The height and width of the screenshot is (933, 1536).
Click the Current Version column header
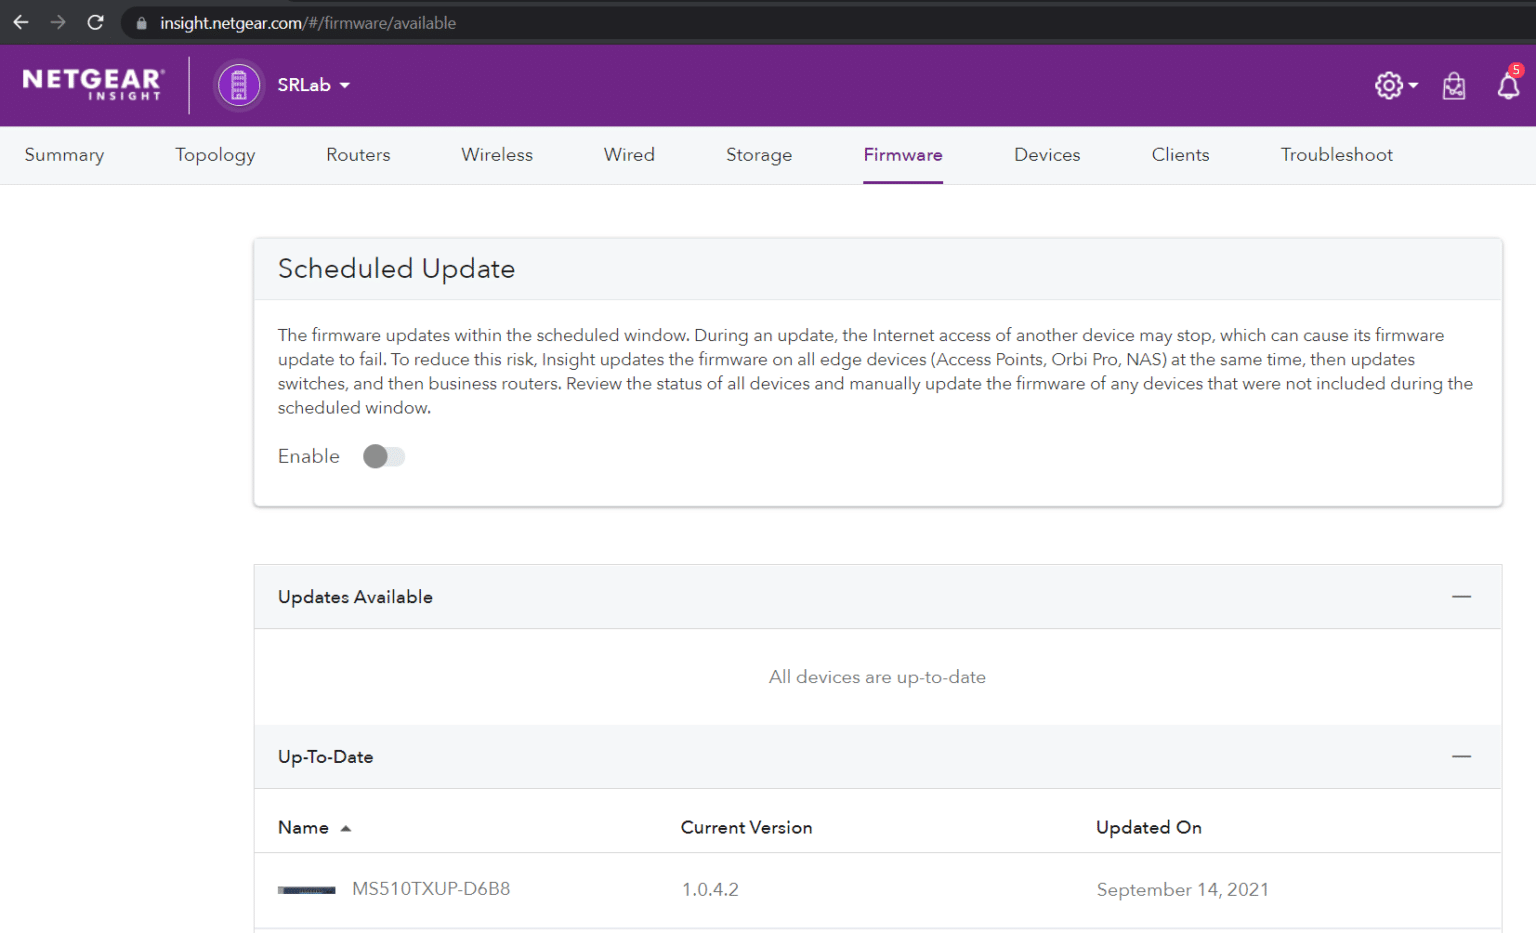coord(746,828)
